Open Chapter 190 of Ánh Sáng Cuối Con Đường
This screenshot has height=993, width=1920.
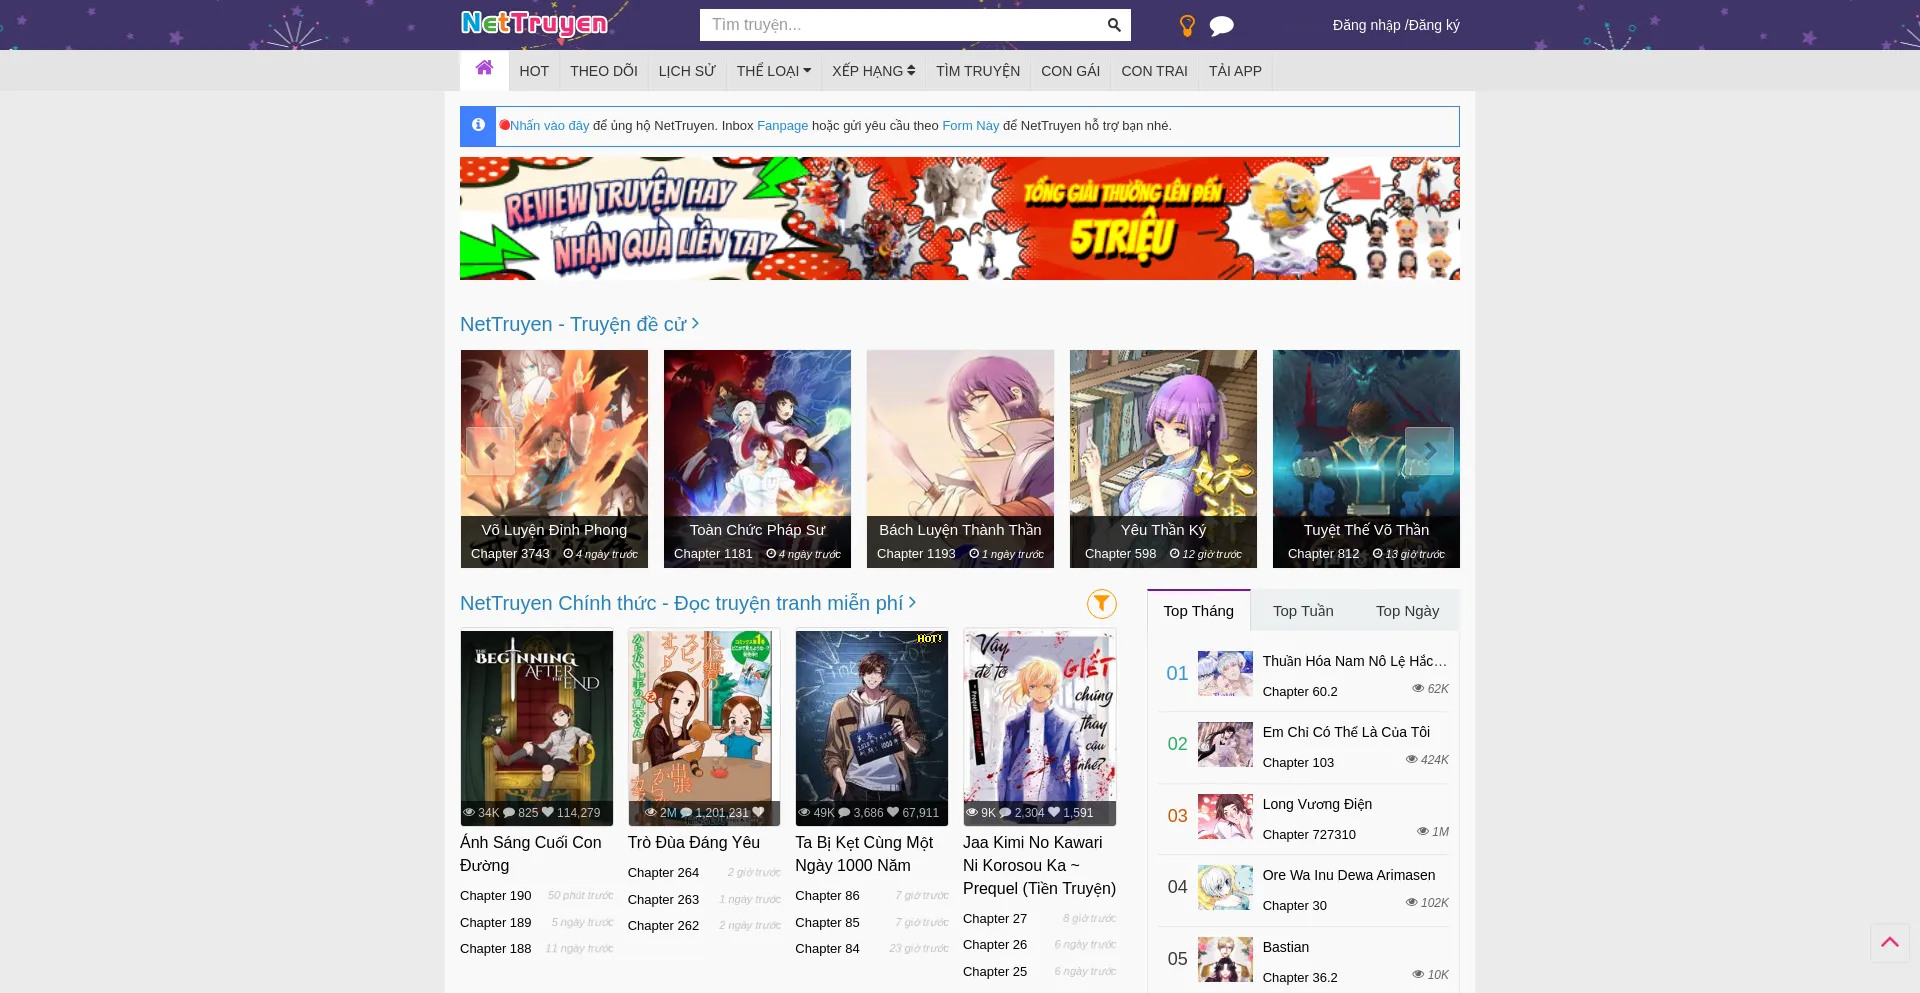point(496,896)
